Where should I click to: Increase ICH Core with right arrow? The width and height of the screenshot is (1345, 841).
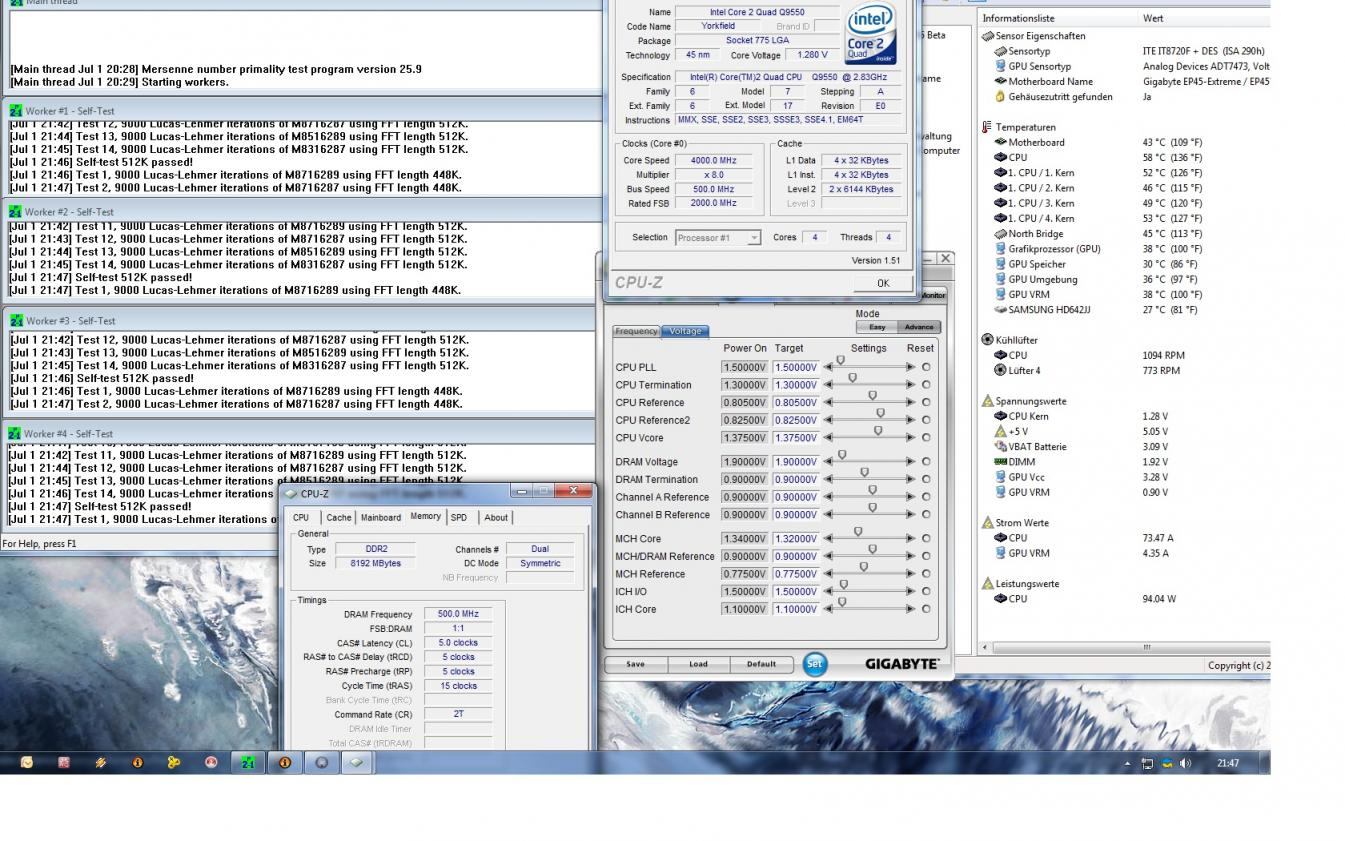point(910,609)
